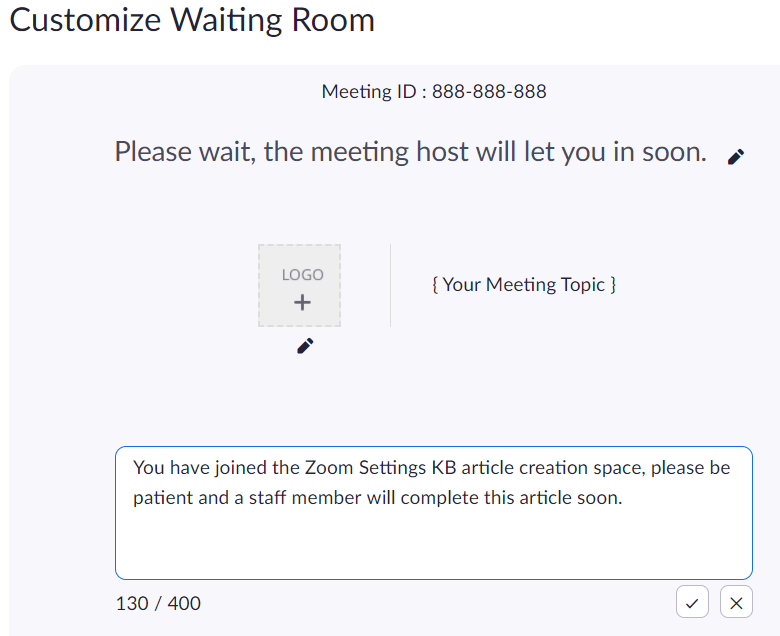Click the "Meeting ID" label
This screenshot has width=780, height=636.
pyautogui.click(x=369, y=92)
